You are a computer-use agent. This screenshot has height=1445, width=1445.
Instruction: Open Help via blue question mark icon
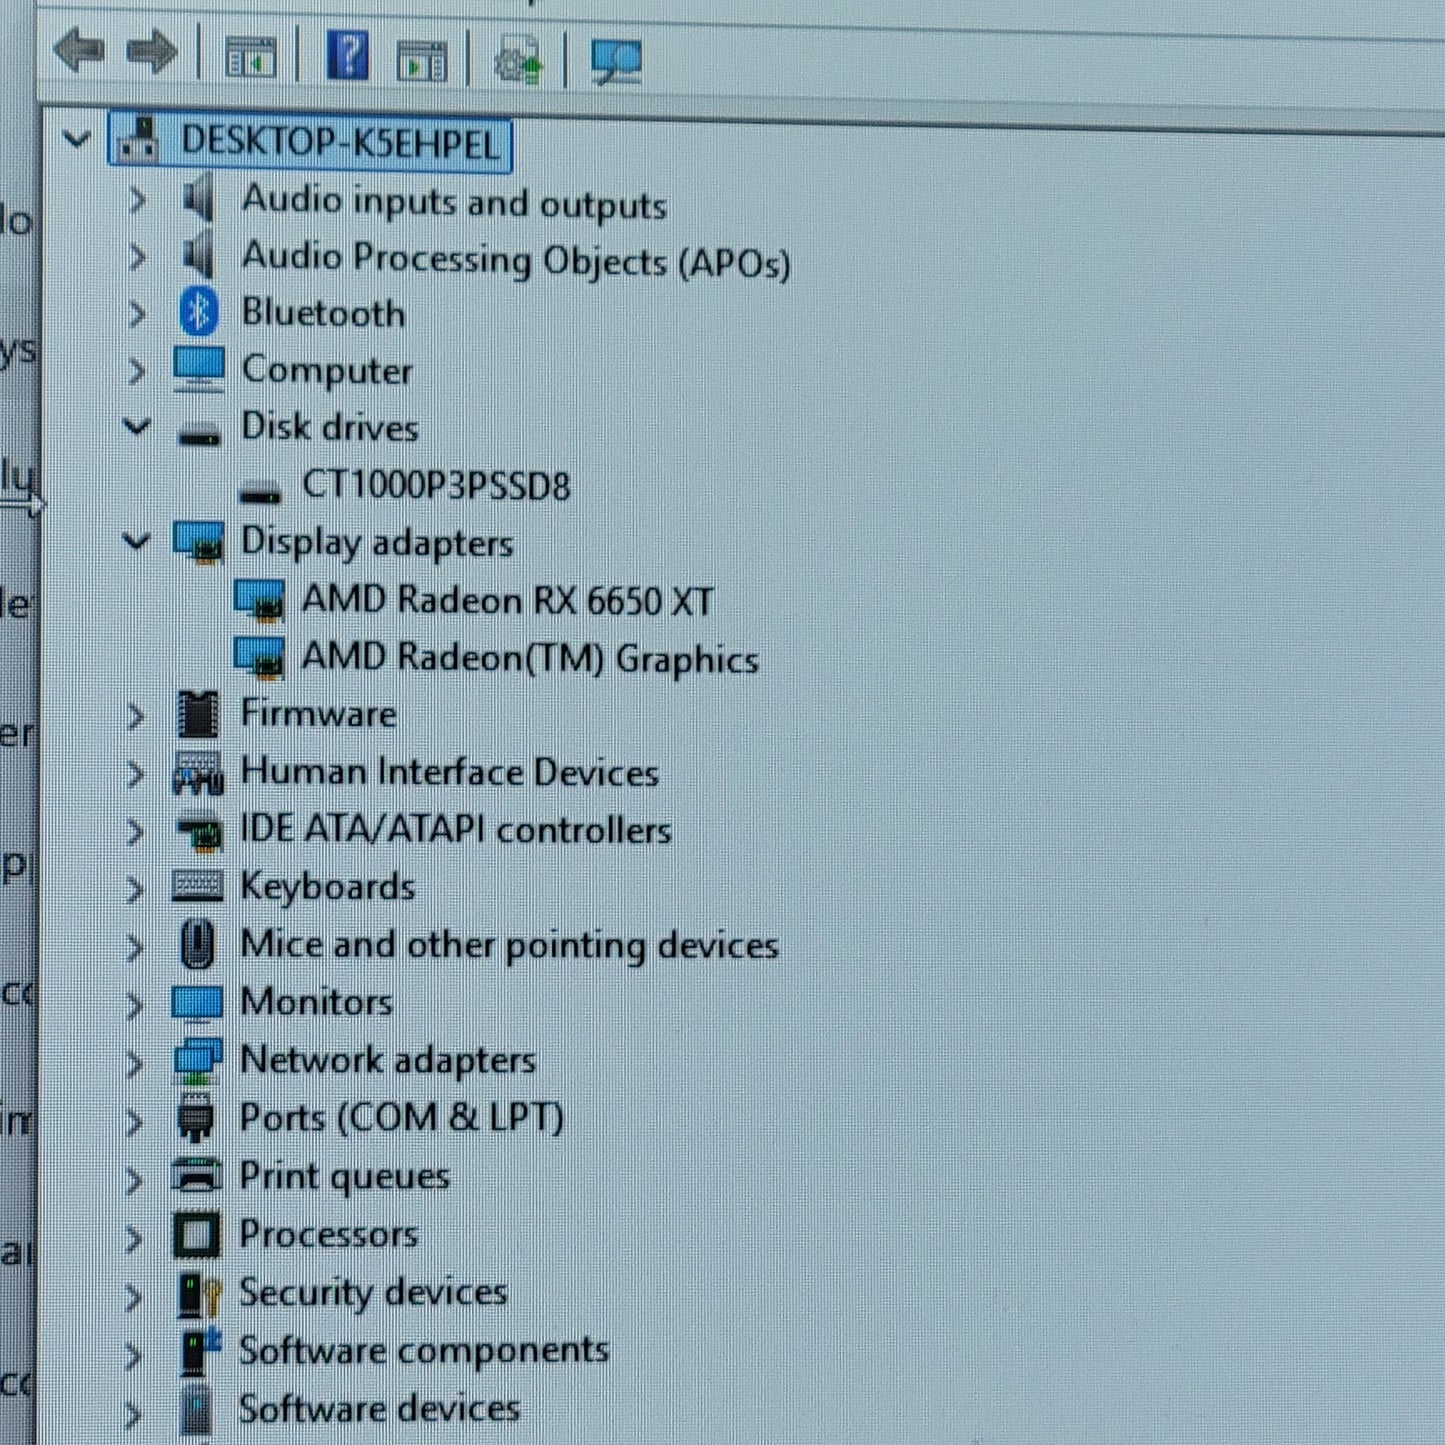pos(348,55)
